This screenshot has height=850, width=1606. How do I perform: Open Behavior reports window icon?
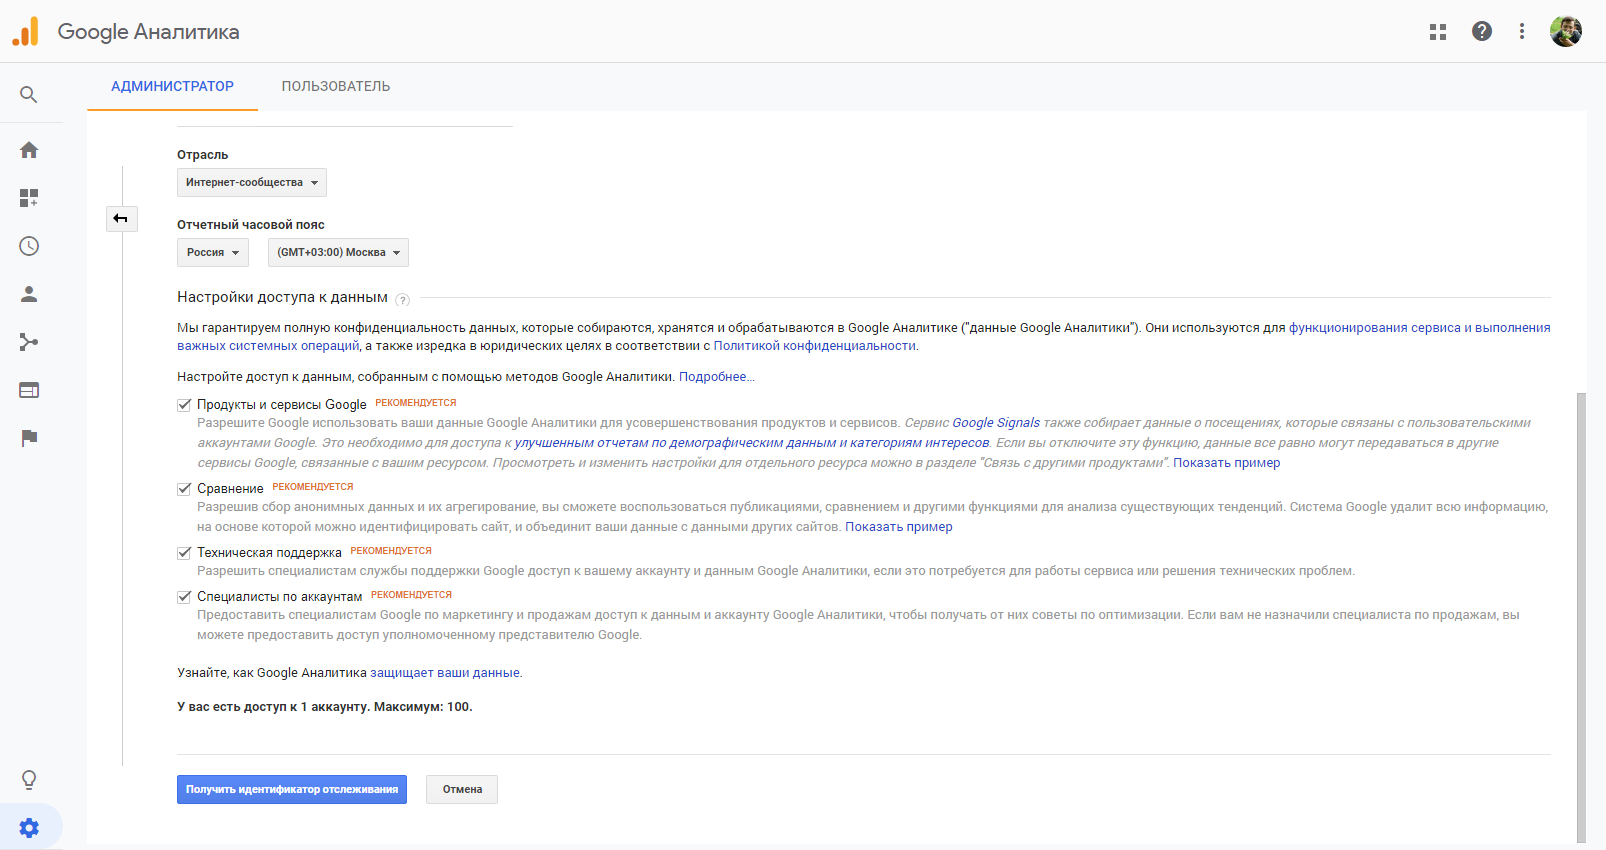29,390
